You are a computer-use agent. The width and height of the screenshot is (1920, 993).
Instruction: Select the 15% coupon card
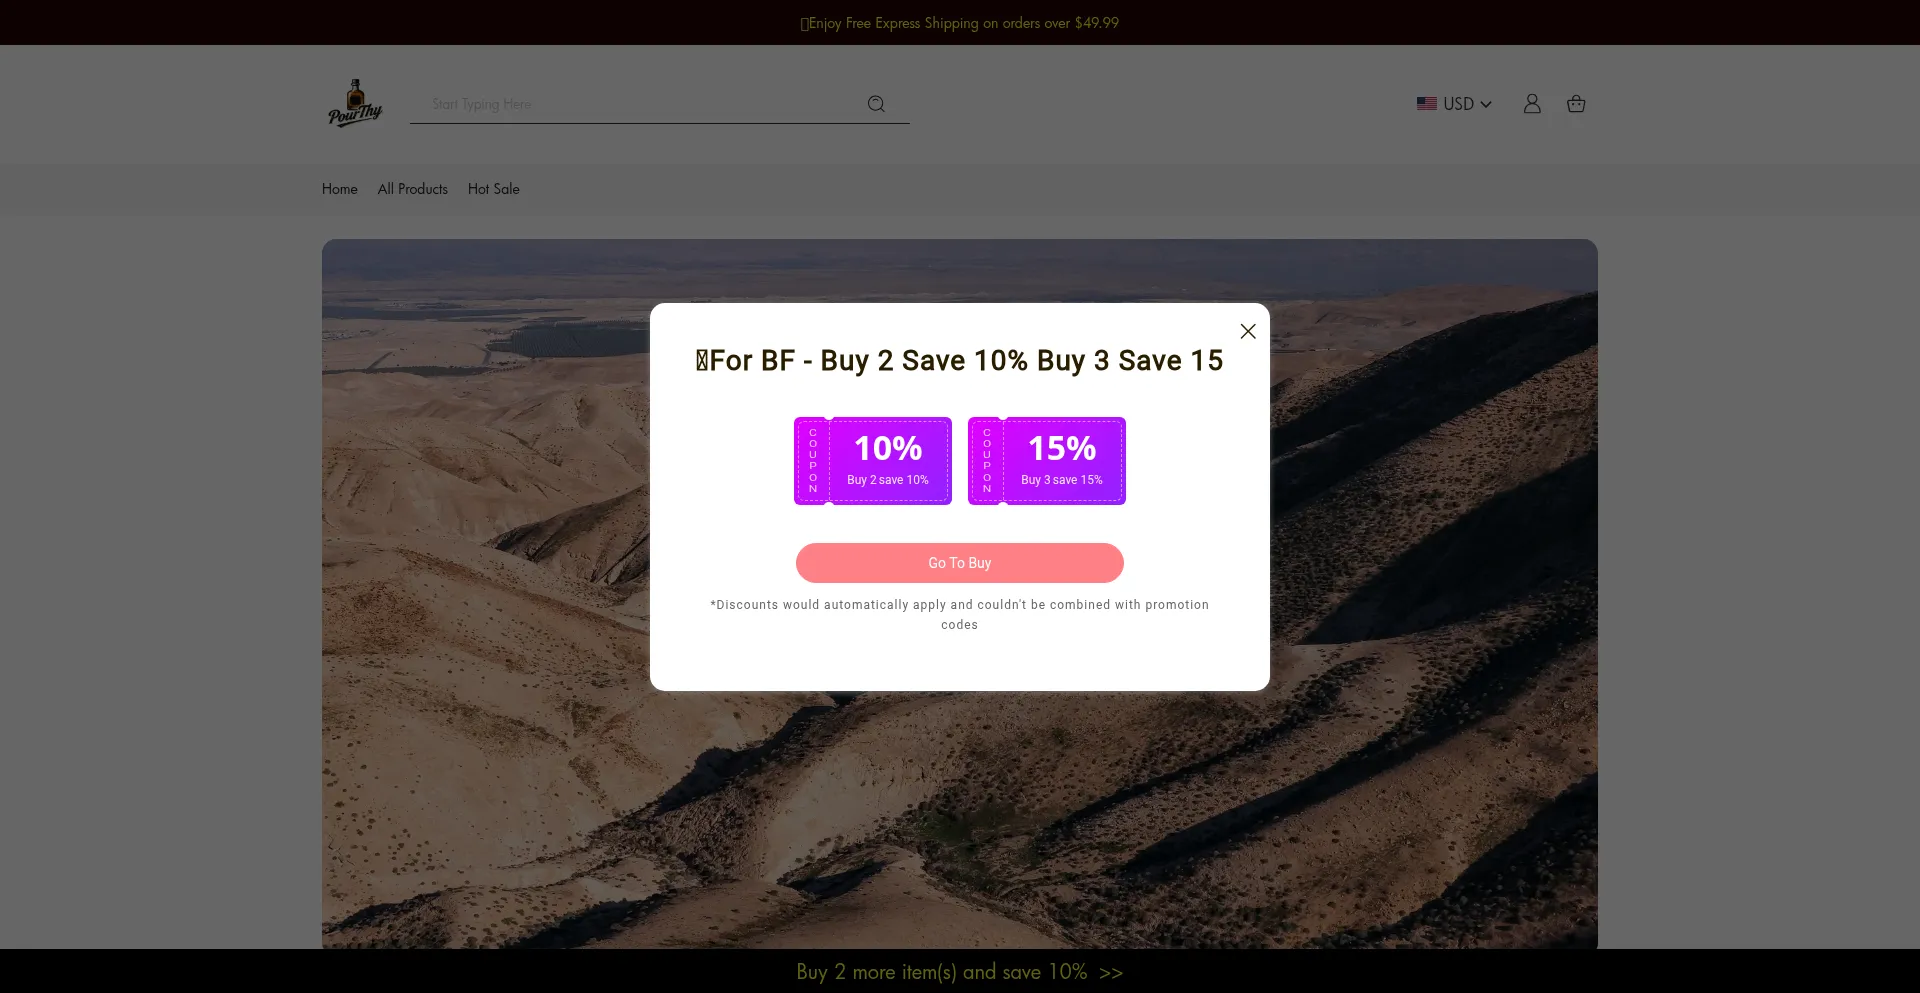pos(1047,461)
